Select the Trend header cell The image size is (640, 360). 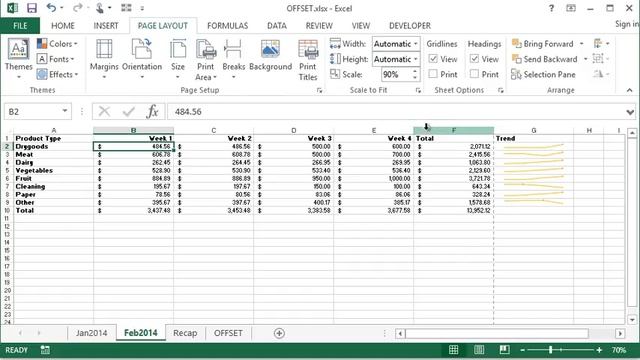(x=533, y=138)
